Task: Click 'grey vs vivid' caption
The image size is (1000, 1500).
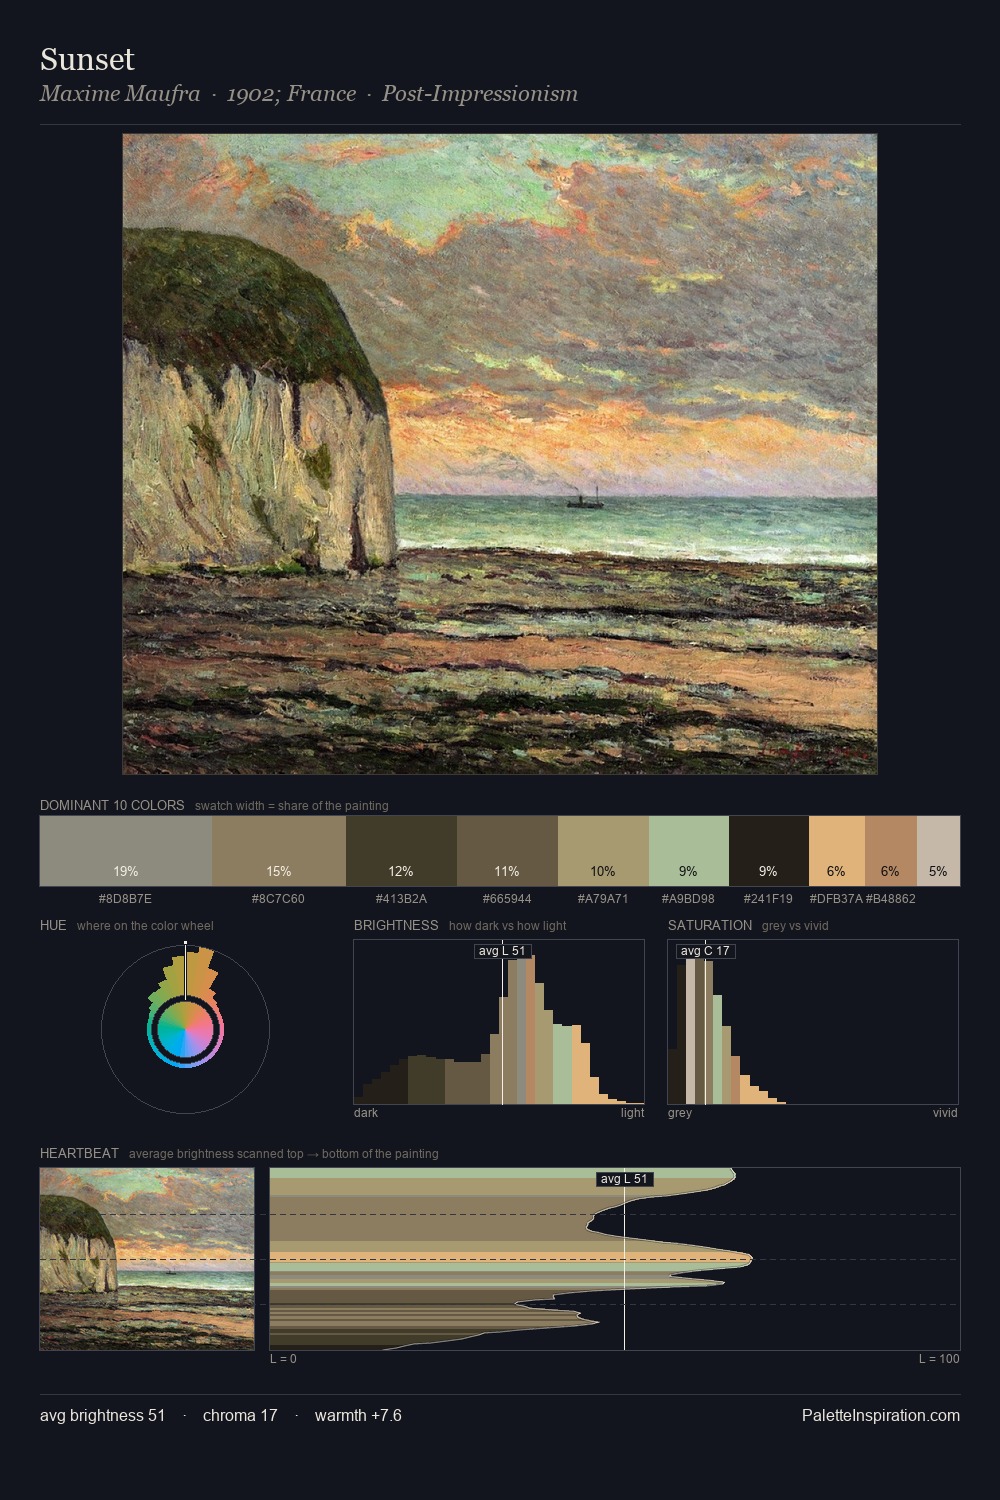Action: (x=795, y=926)
